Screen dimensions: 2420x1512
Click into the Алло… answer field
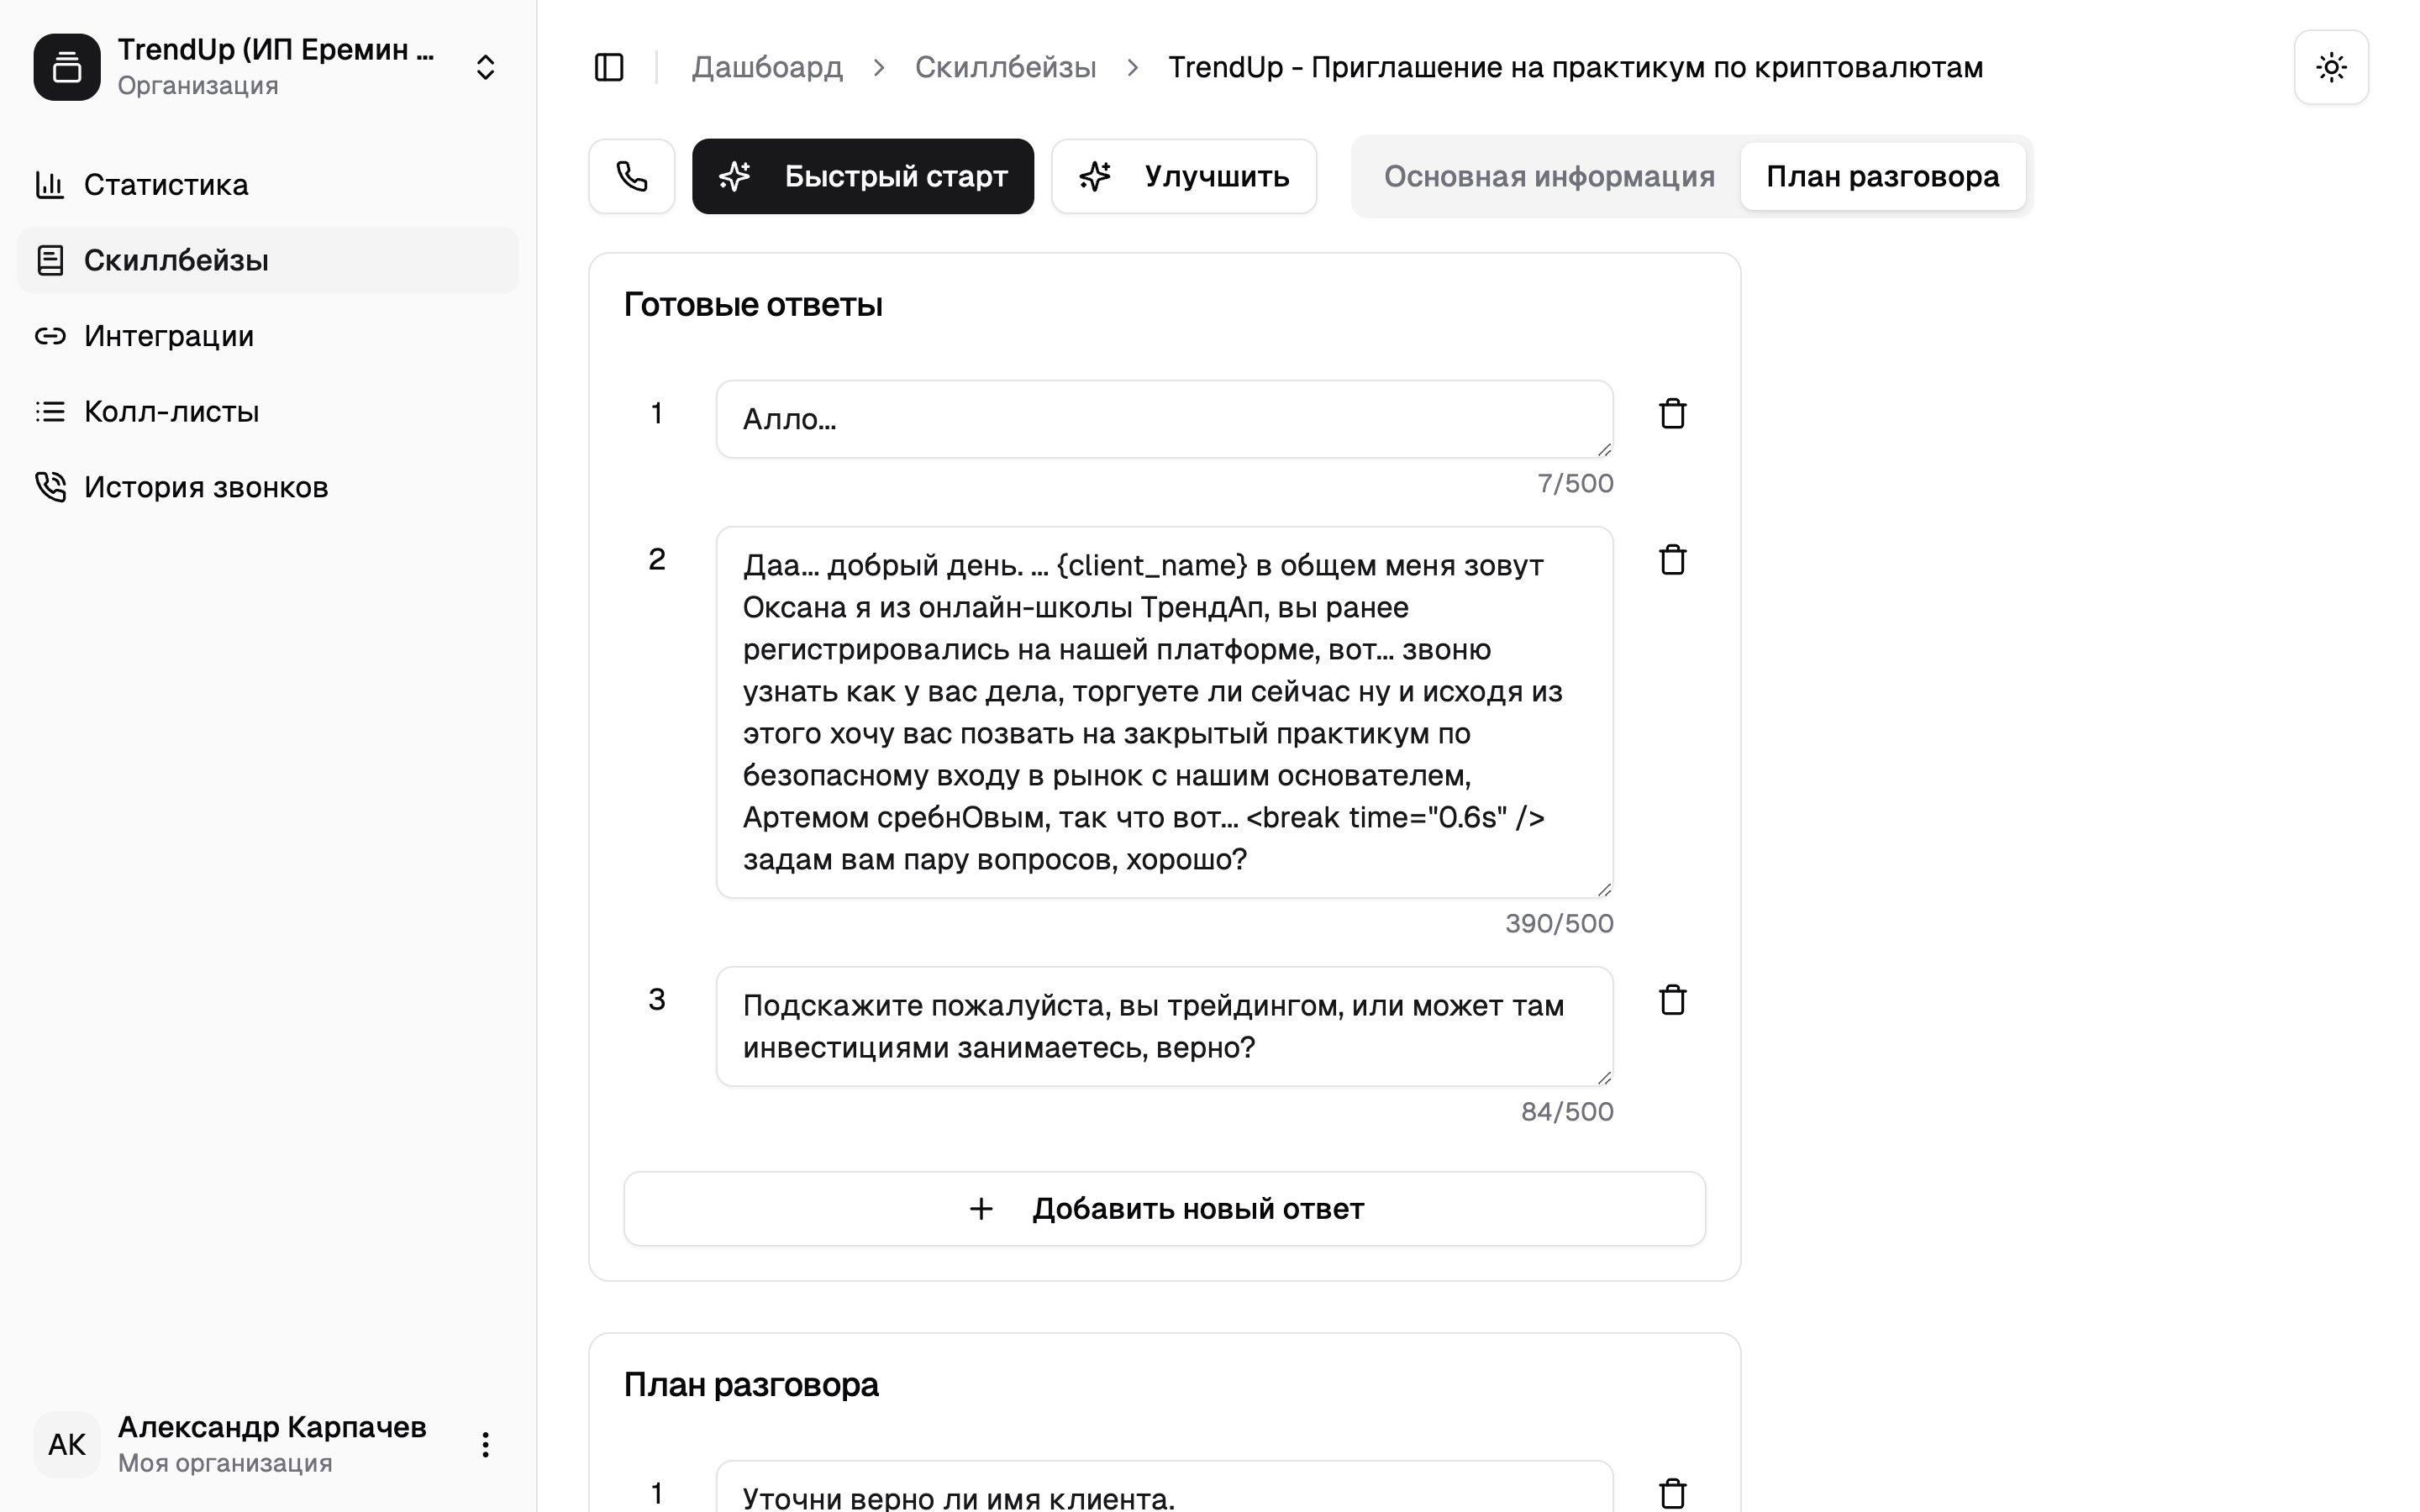[x=1164, y=419]
